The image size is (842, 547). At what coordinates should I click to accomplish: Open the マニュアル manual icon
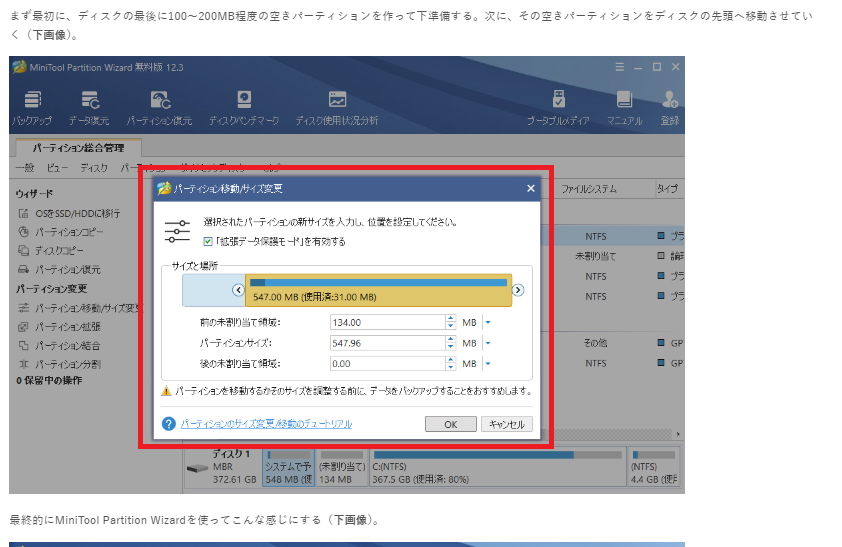pyautogui.click(x=624, y=100)
